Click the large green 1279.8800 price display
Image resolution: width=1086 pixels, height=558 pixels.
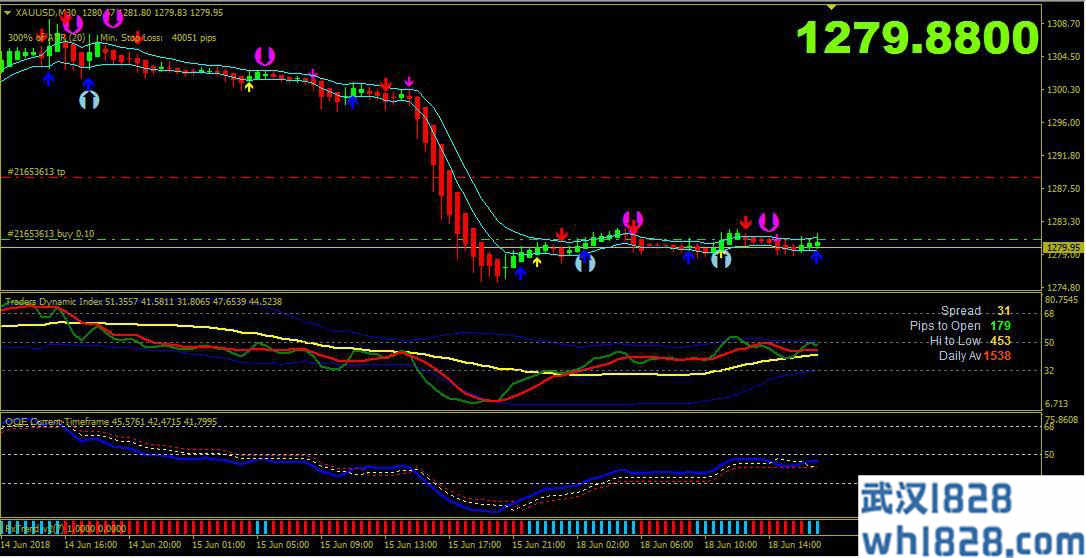[x=917, y=39]
